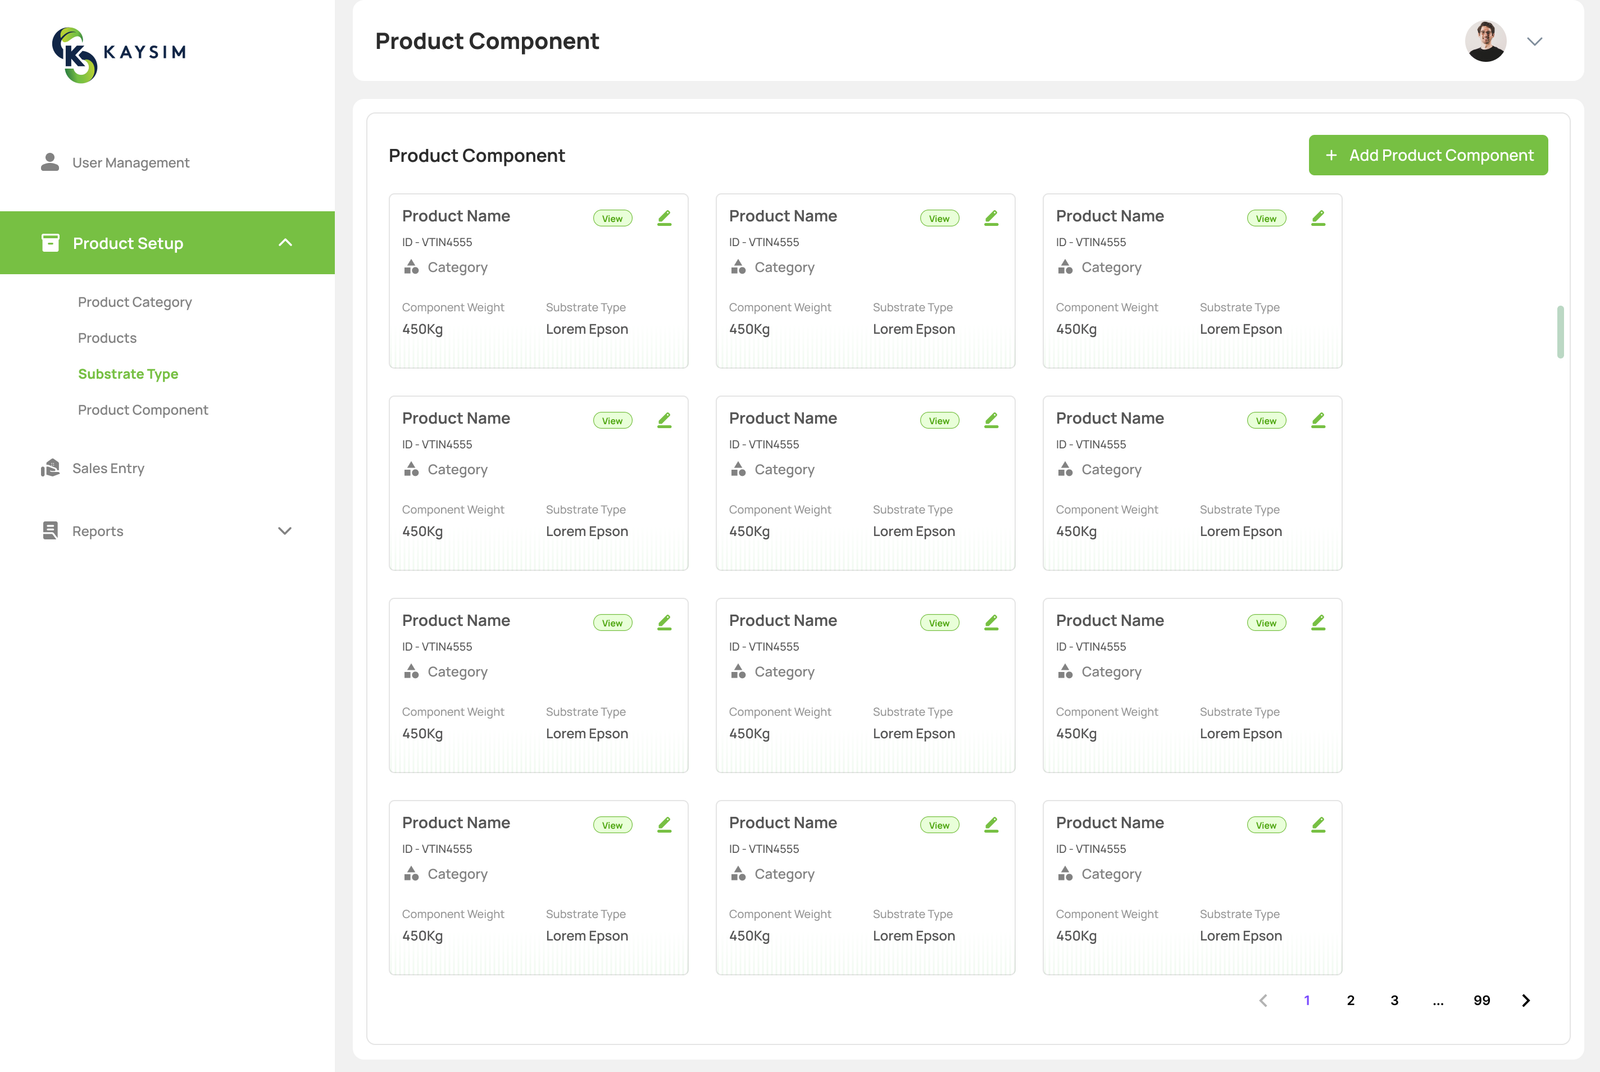Collapse the Product Setup menu chevron
This screenshot has width=1600, height=1072.
(x=285, y=243)
